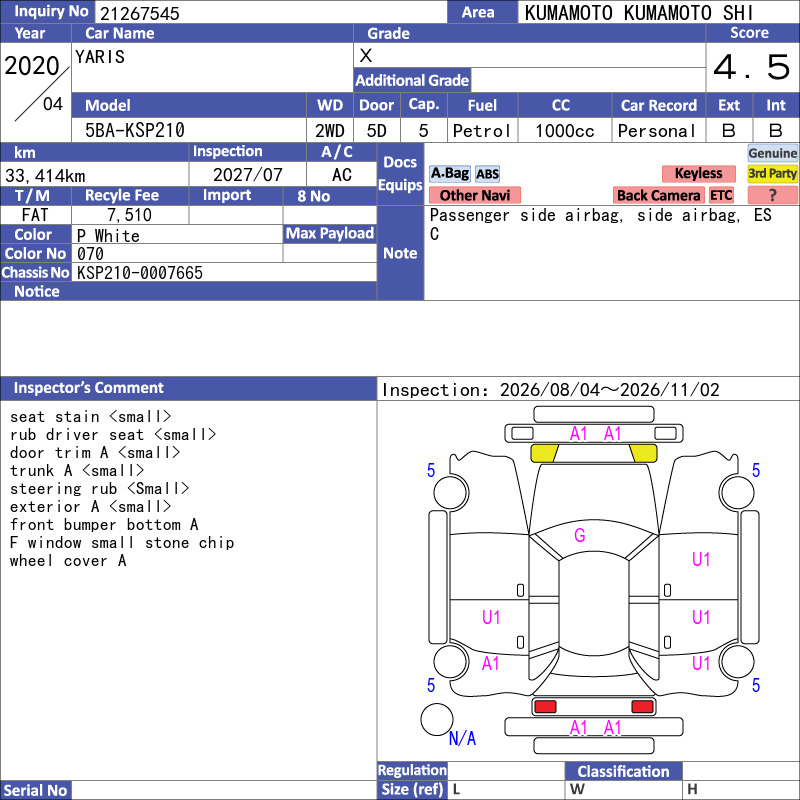Click the Back Camera equipment tag
The image size is (800, 800).
tap(658, 195)
